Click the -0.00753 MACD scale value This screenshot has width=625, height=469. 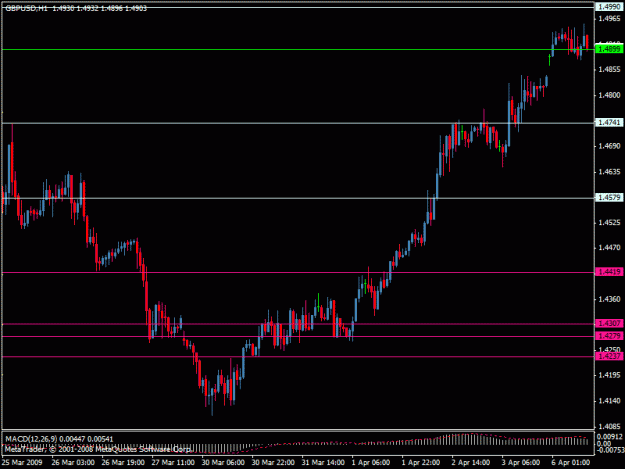click(x=609, y=450)
